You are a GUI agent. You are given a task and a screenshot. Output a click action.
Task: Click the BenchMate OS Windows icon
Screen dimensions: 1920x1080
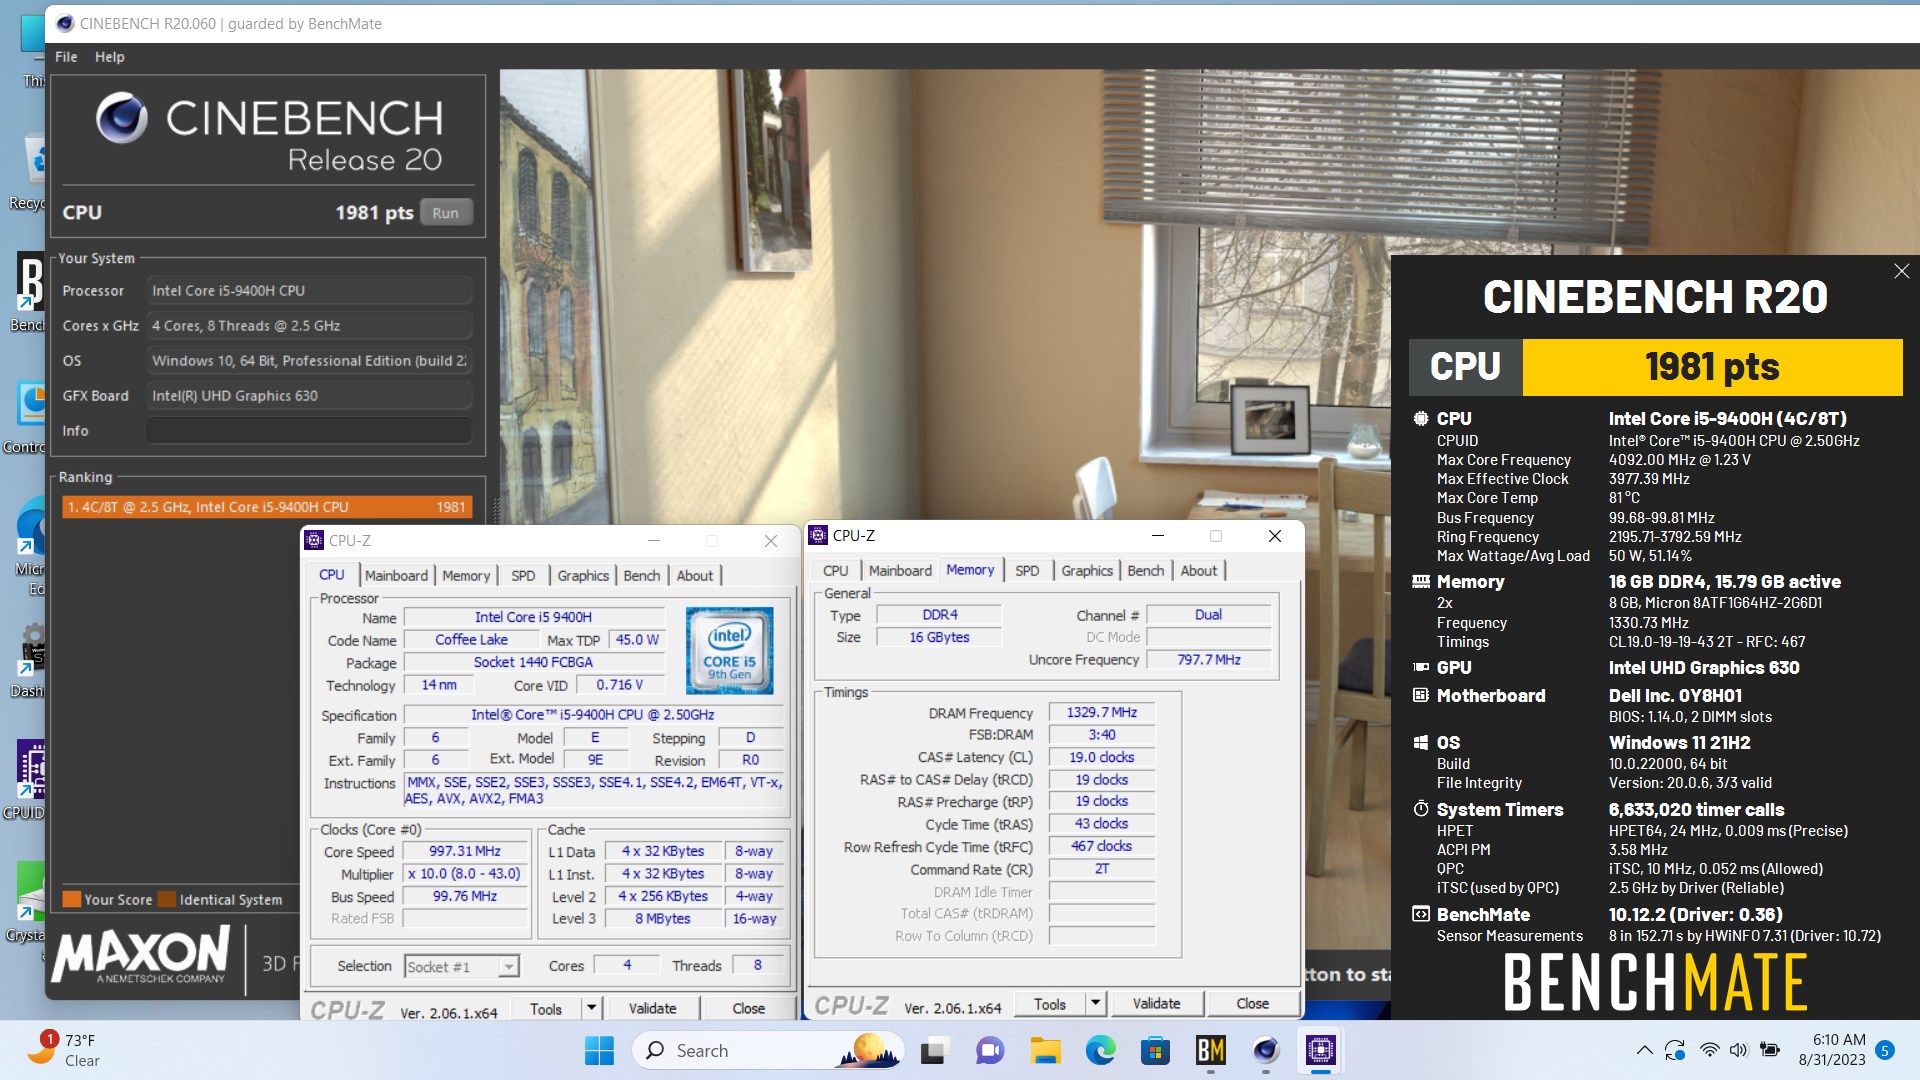tap(1420, 742)
